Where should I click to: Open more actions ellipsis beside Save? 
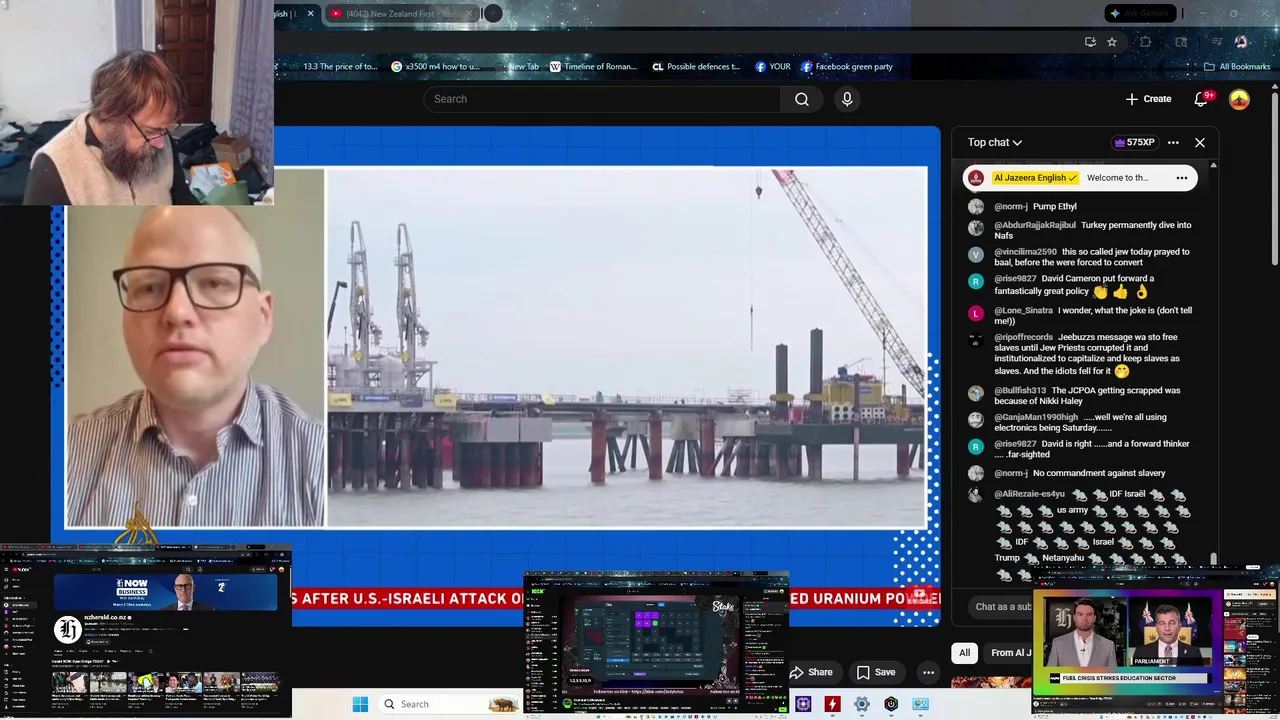click(929, 672)
